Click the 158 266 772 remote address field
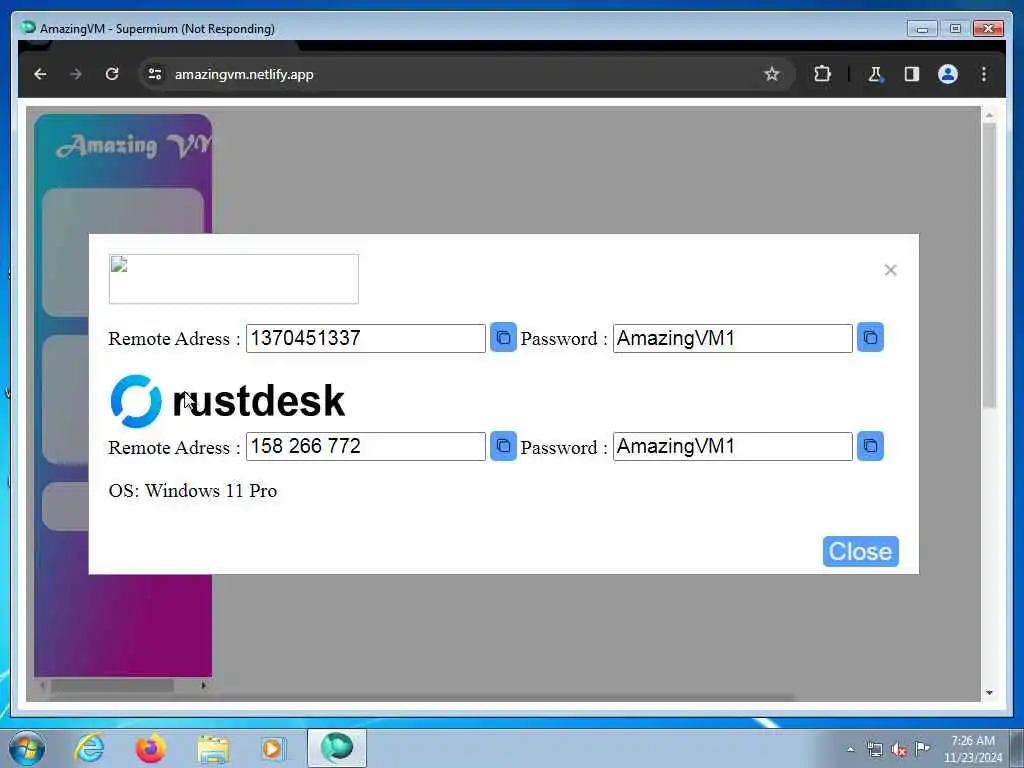Screen dimensions: 1024x768 coord(366,447)
